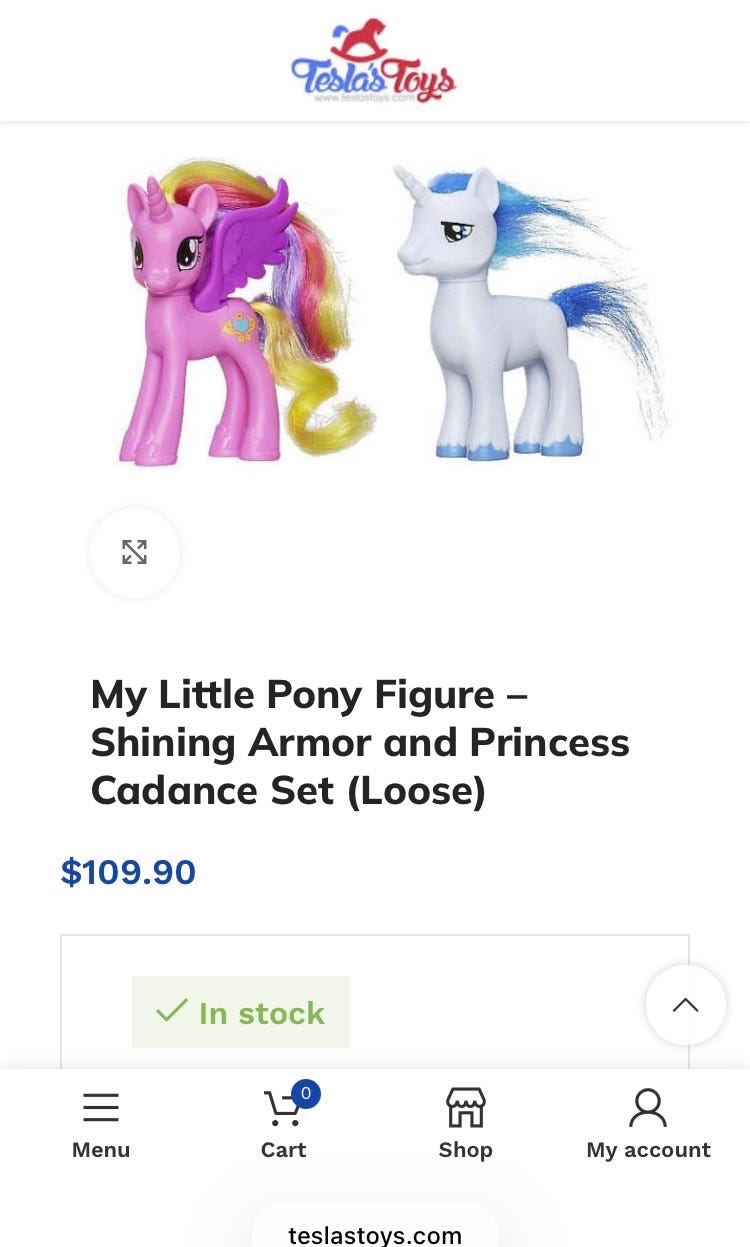Select the Cart label in bottom bar
Screen dimensions: 750x1247
click(x=283, y=1150)
